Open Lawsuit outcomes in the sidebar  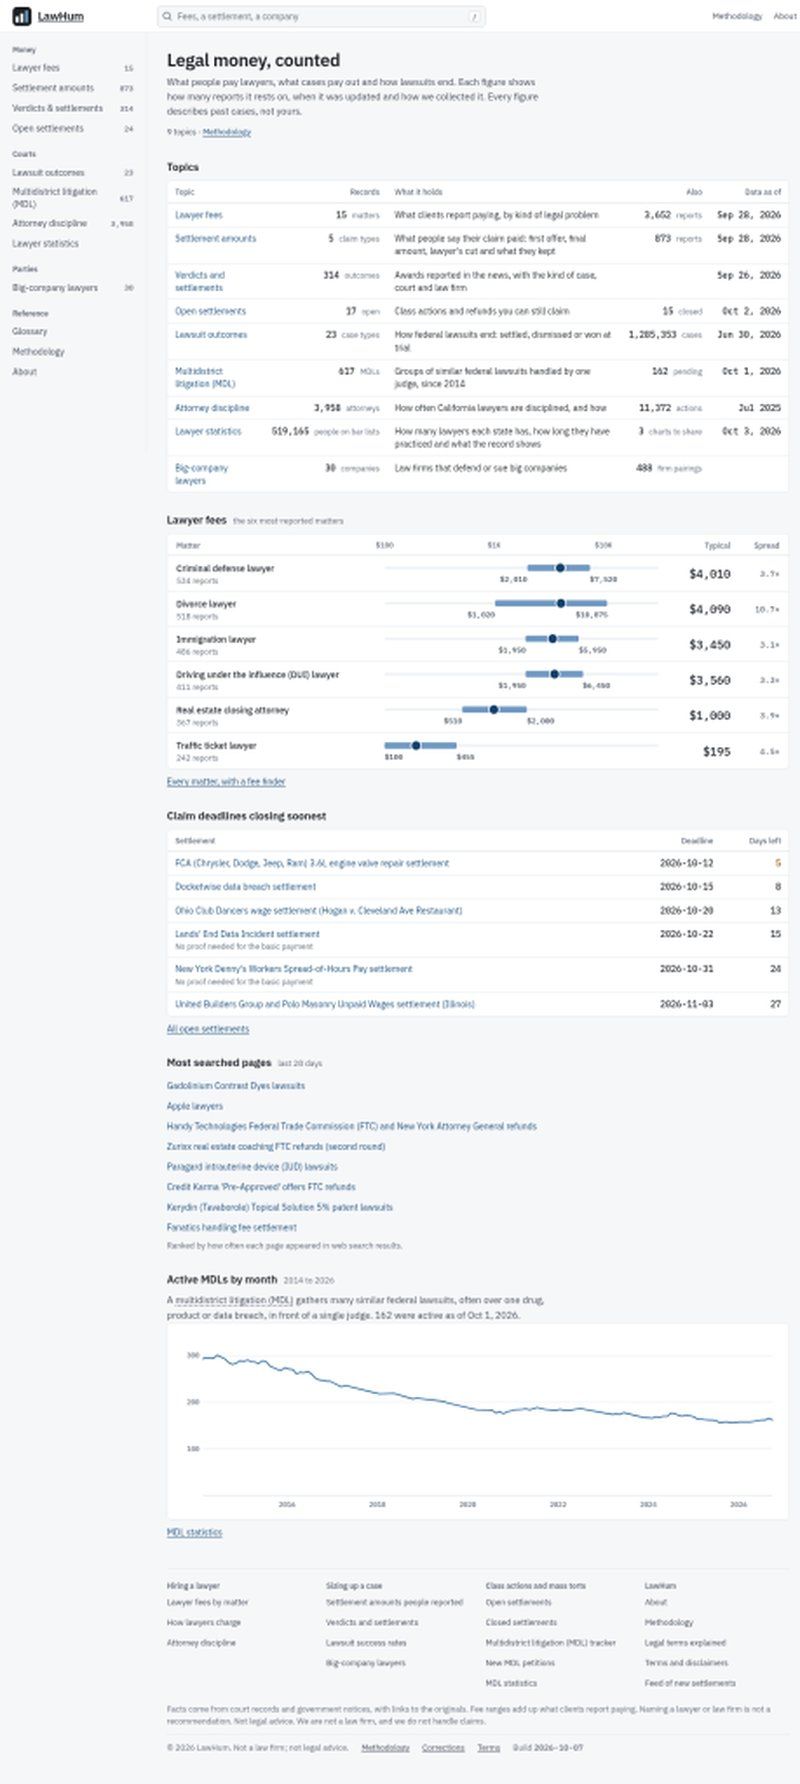point(48,173)
